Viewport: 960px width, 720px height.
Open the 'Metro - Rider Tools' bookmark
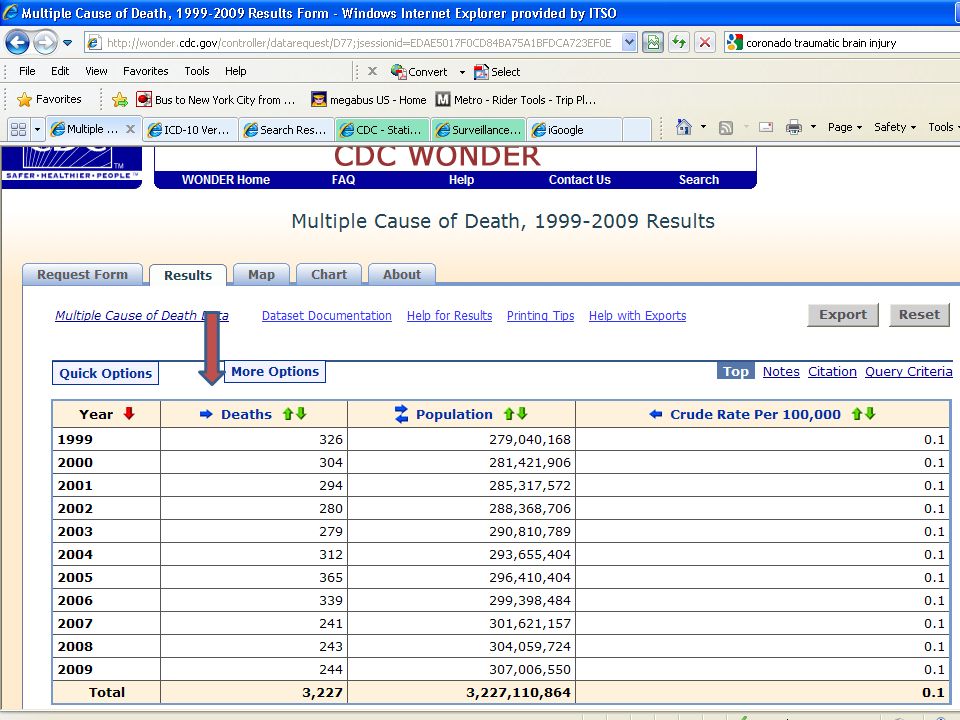coord(516,99)
